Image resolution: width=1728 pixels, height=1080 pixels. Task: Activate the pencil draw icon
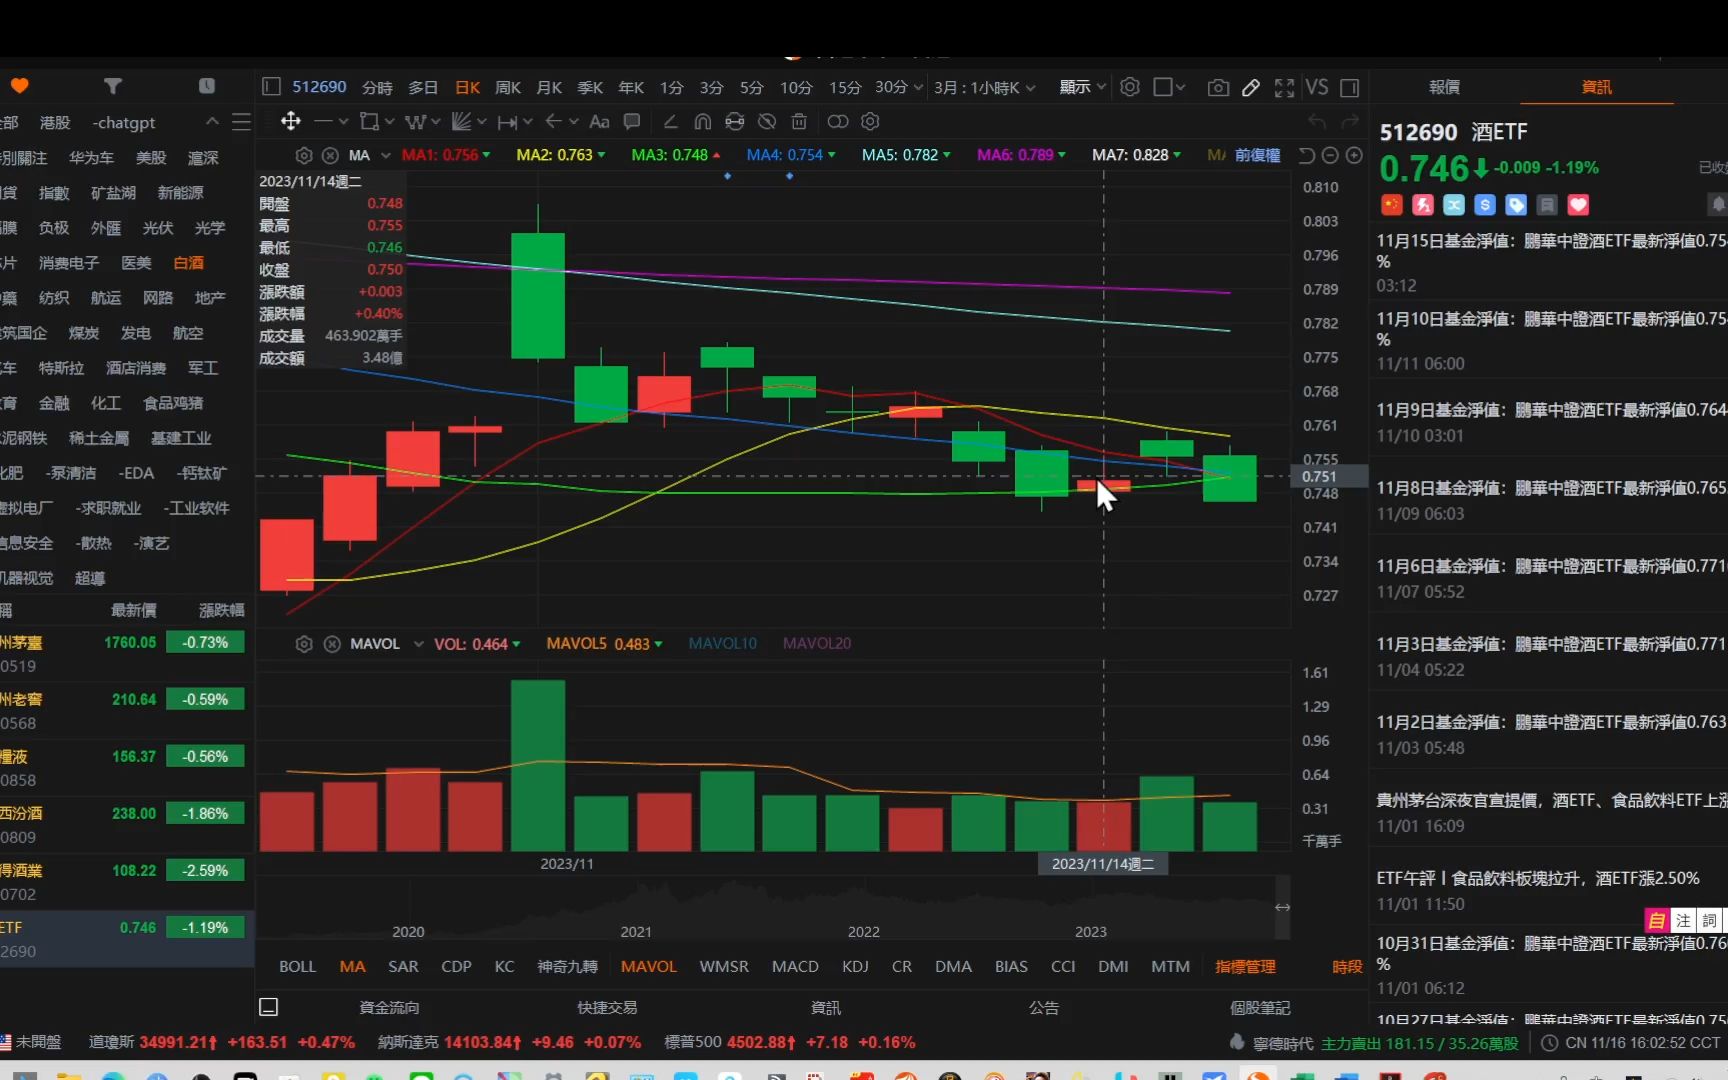click(x=1251, y=88)
